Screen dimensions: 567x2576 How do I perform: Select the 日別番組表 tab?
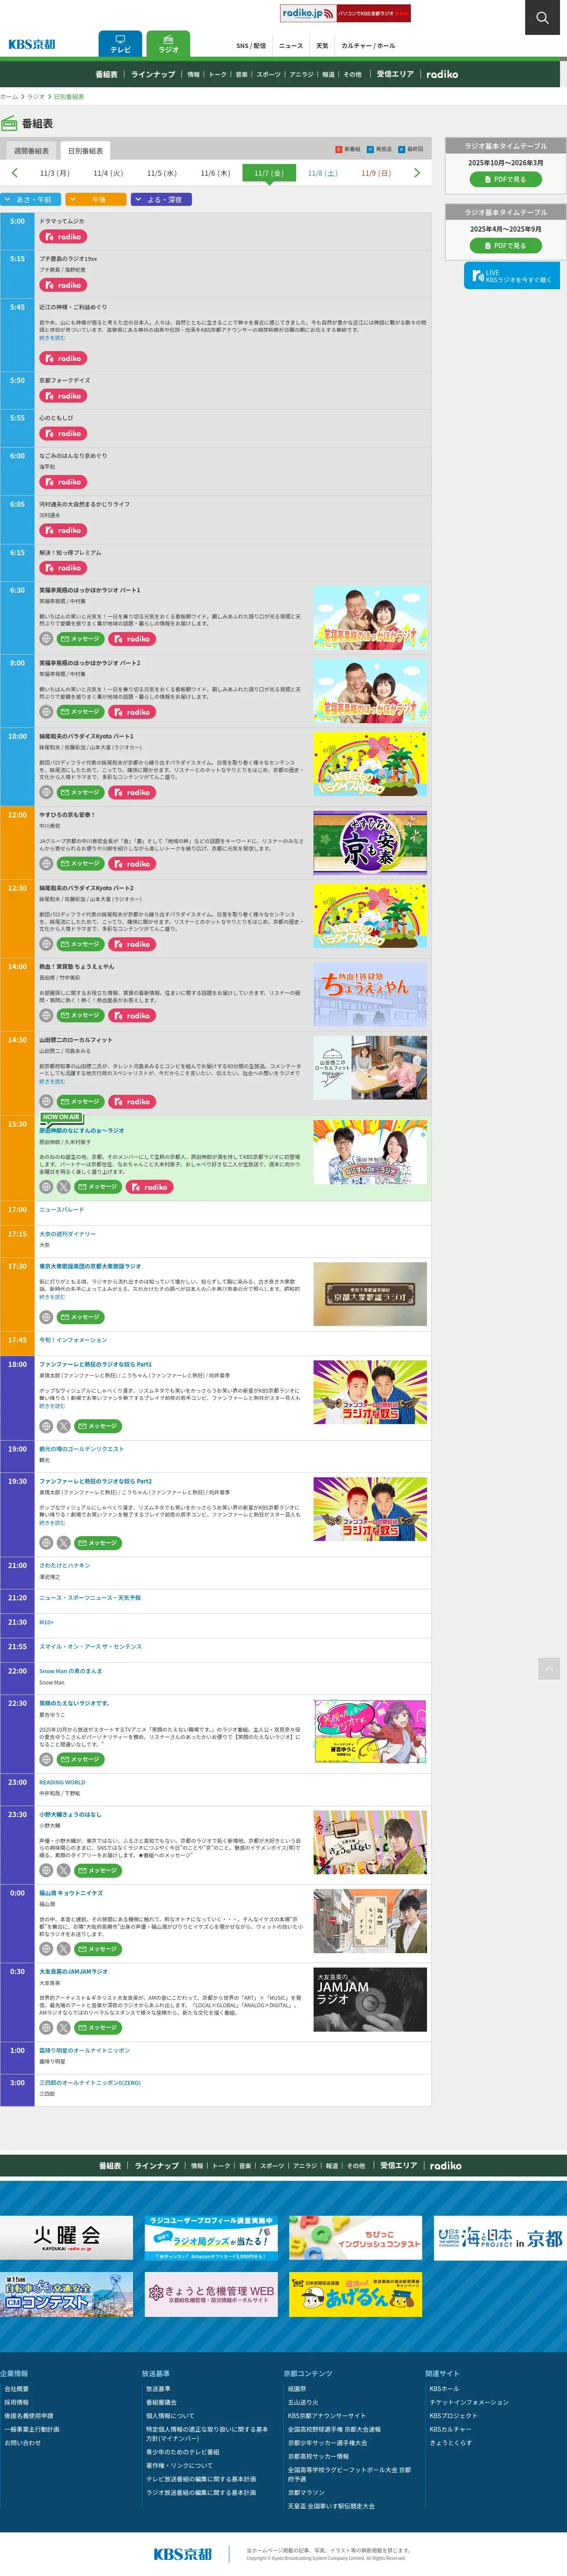pyautogui.click(x=86, y=151)
